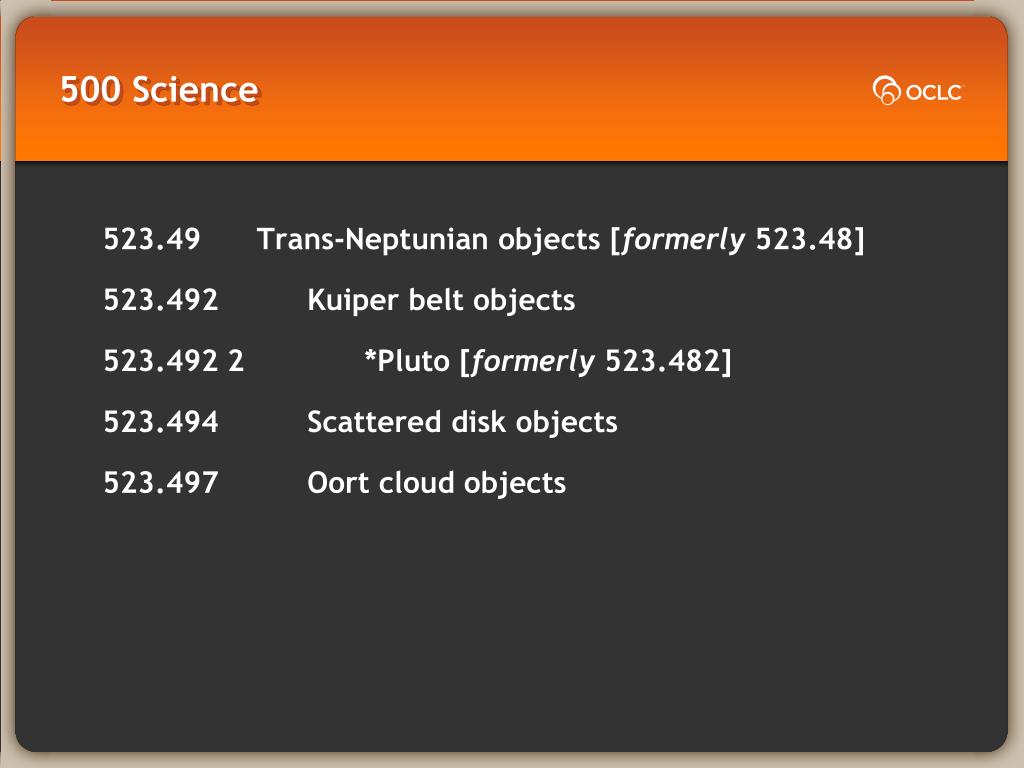The width and height of the screenshot is (1024, 768).
Task: Click the orange header banner
Action: (511, 89)
